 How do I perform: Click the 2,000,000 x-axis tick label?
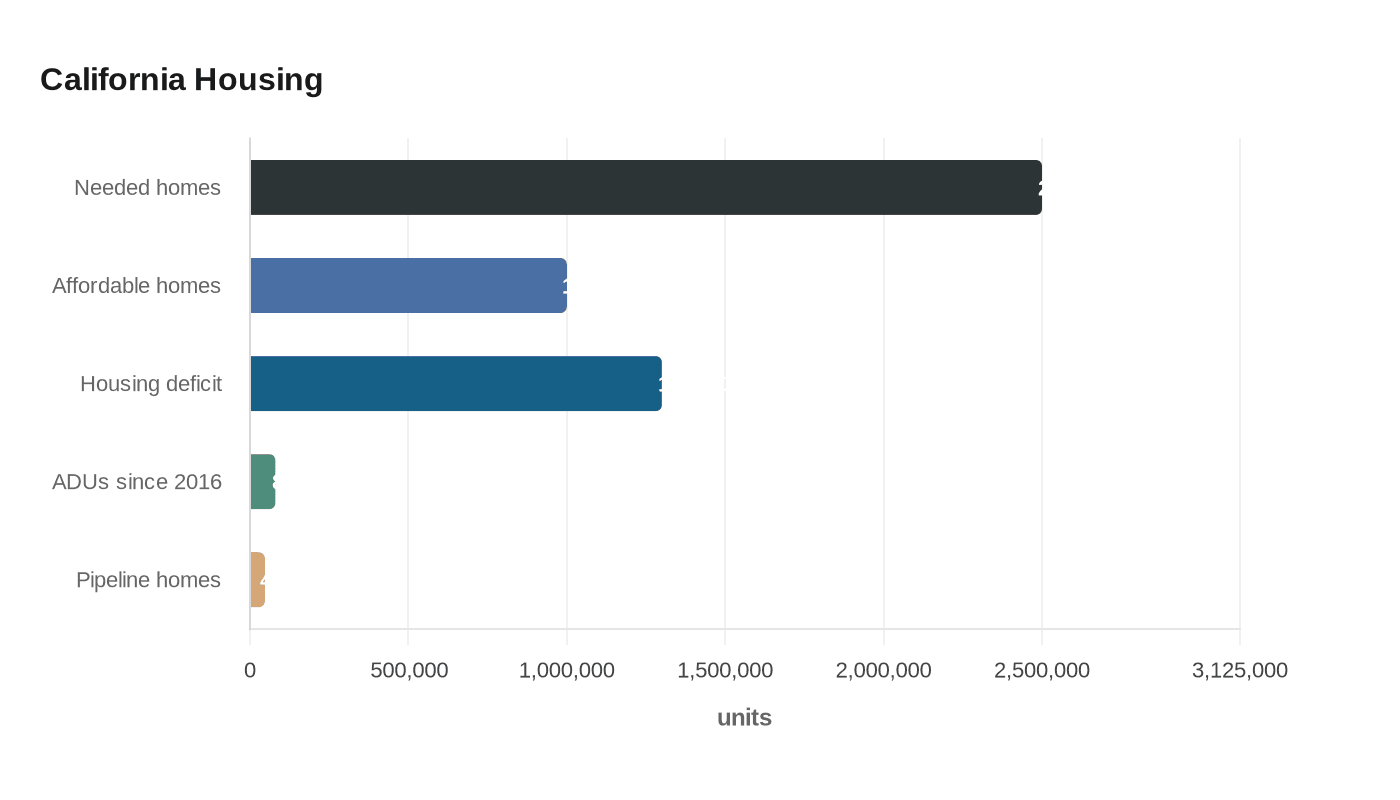[884, 670]
